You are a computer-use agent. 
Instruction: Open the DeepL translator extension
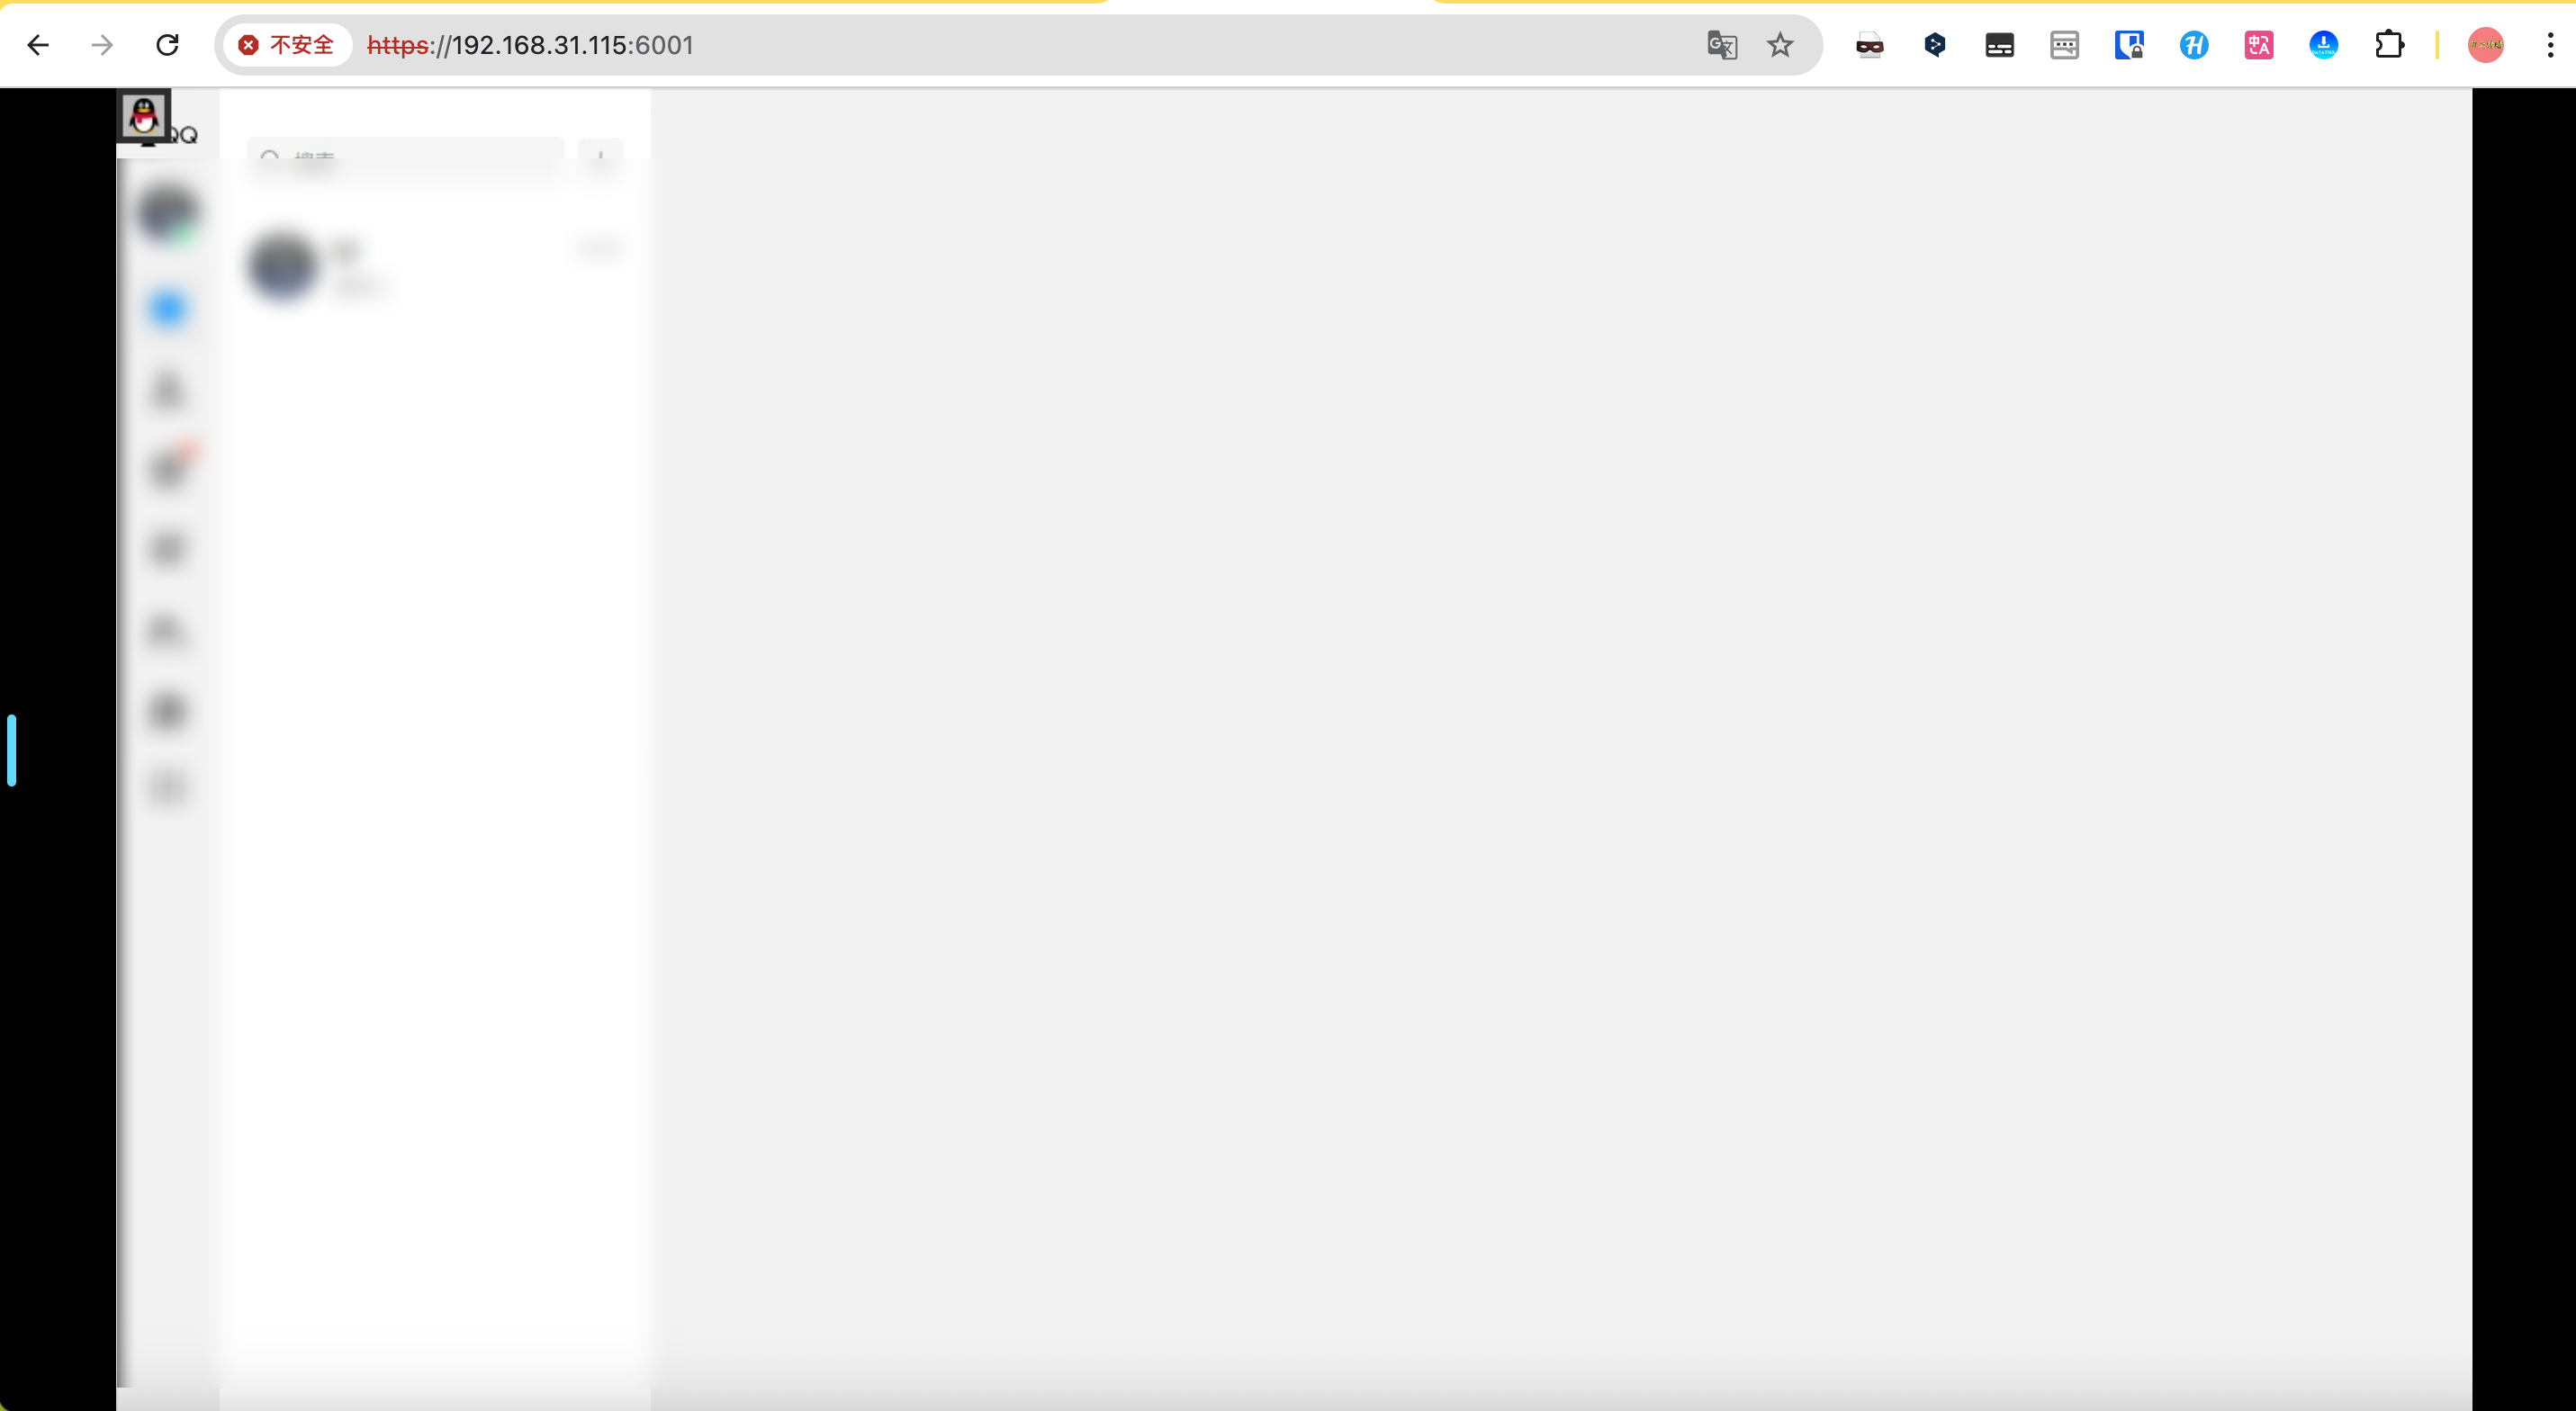click(1934, 45)
